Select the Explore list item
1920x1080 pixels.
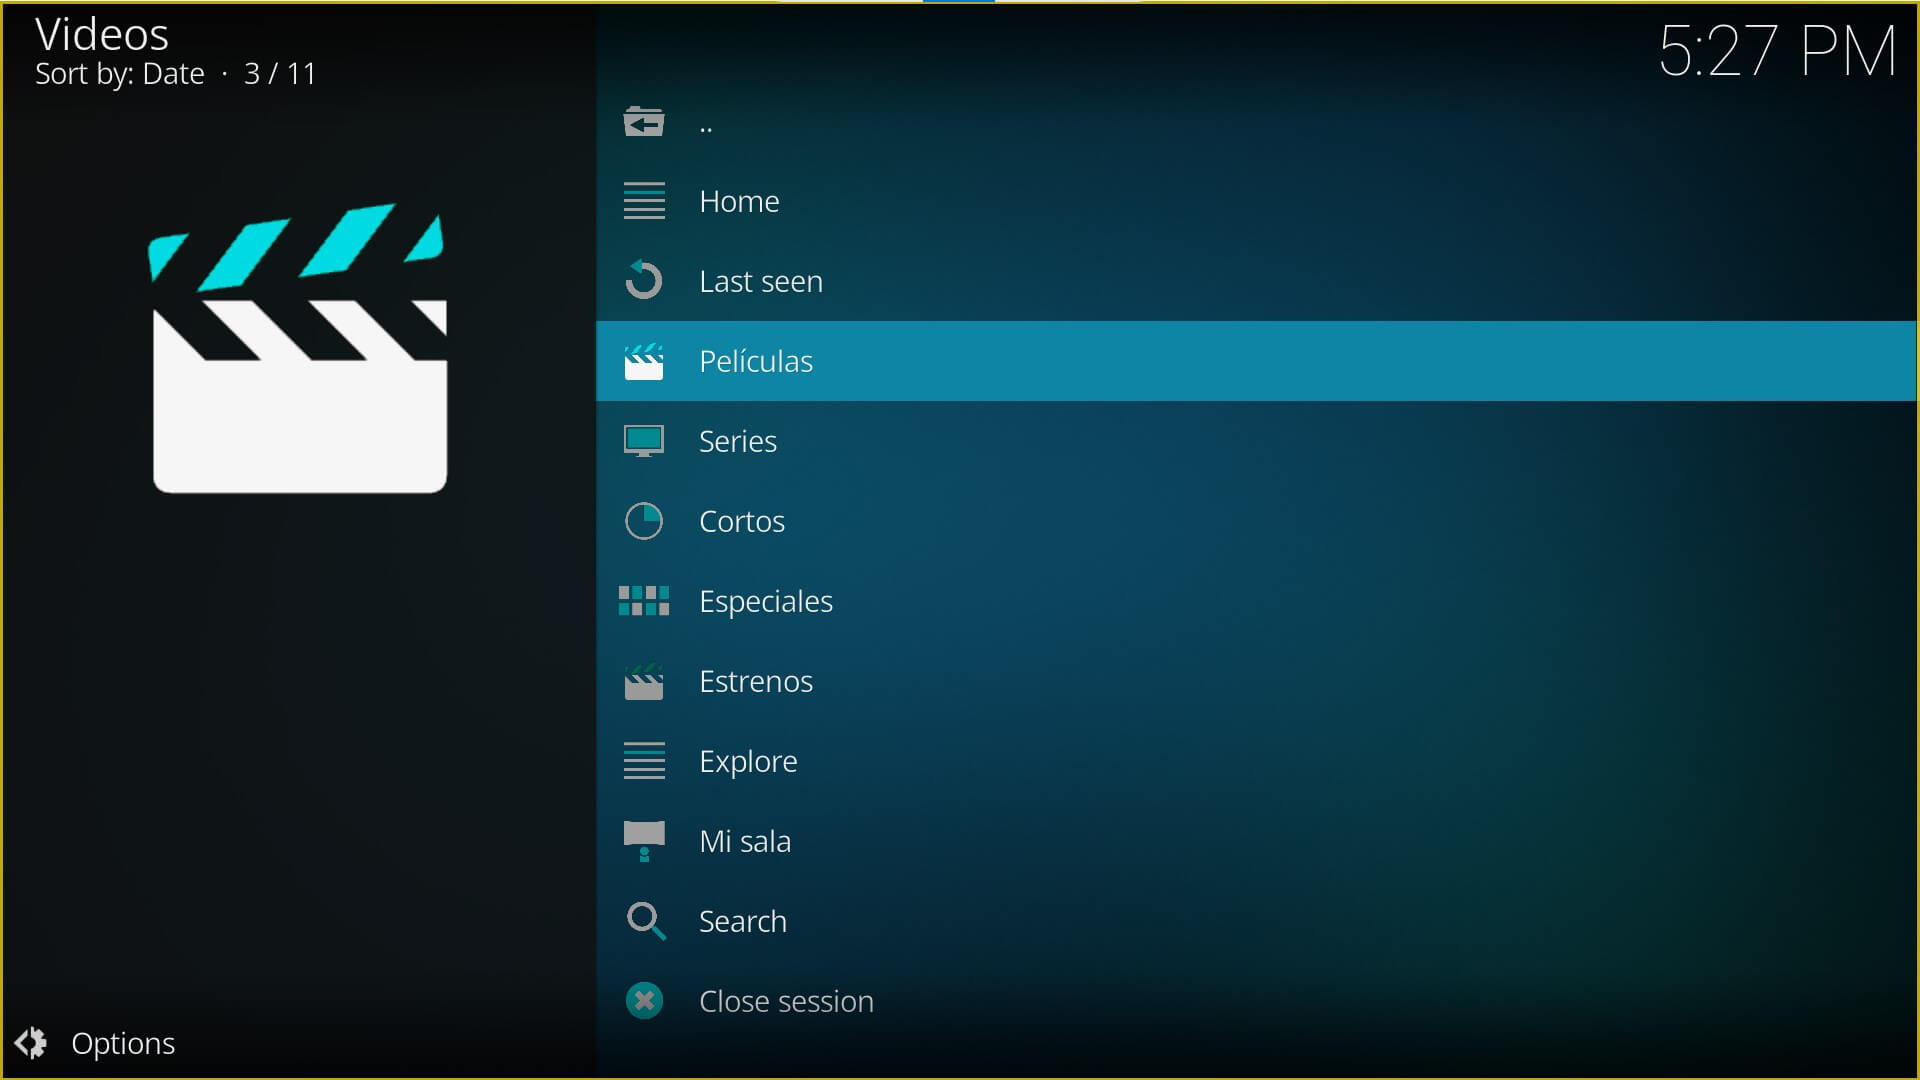point(748,761)
